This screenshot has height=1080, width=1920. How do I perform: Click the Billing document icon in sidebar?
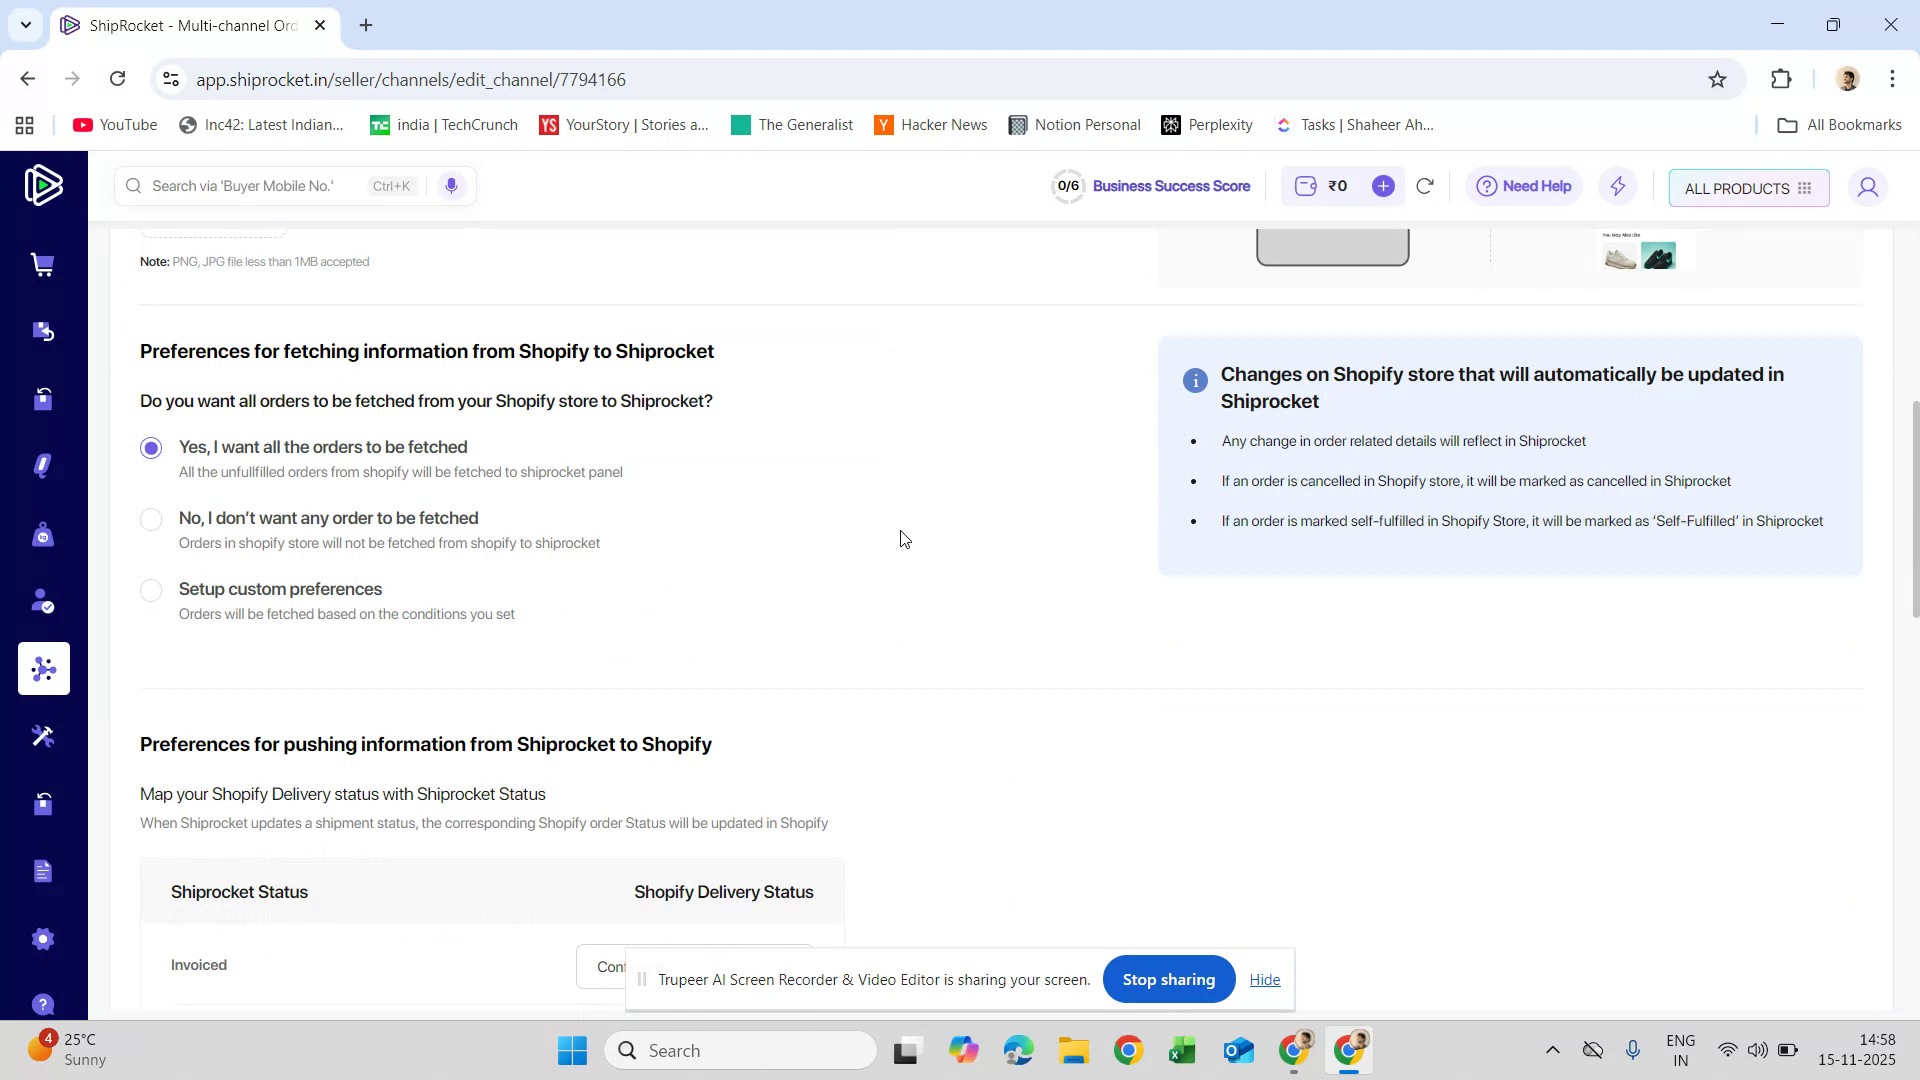click(x=43, y=871)
